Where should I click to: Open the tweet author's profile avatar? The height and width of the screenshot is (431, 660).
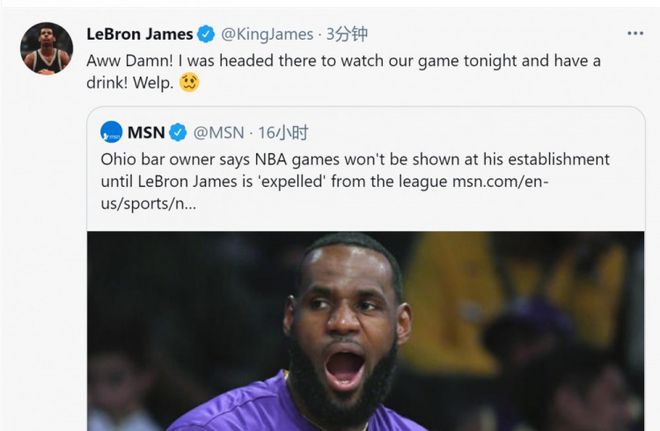click(x=46, y=48)
